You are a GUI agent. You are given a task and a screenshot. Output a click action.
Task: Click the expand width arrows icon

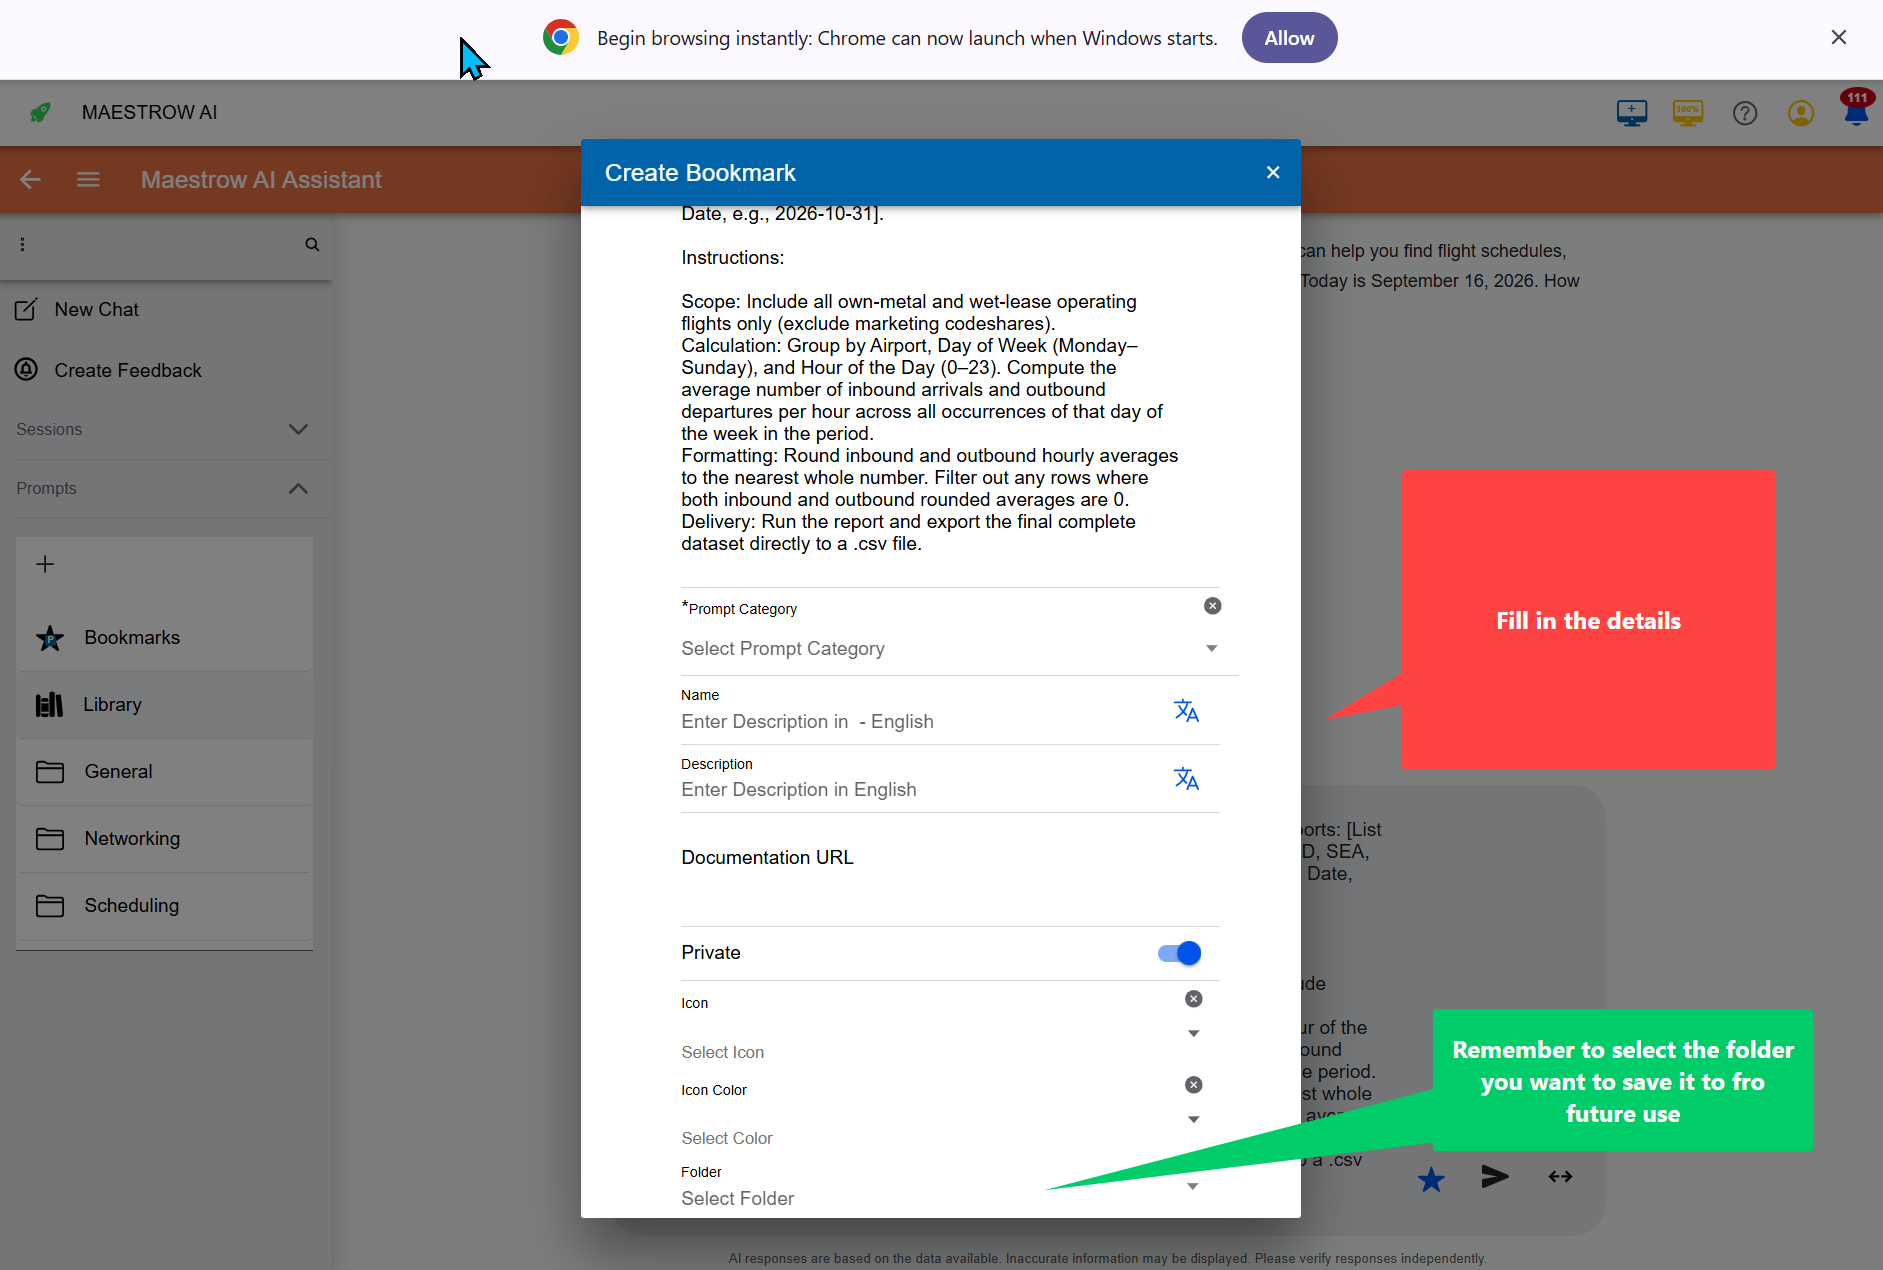[x=1560, y=1177]
